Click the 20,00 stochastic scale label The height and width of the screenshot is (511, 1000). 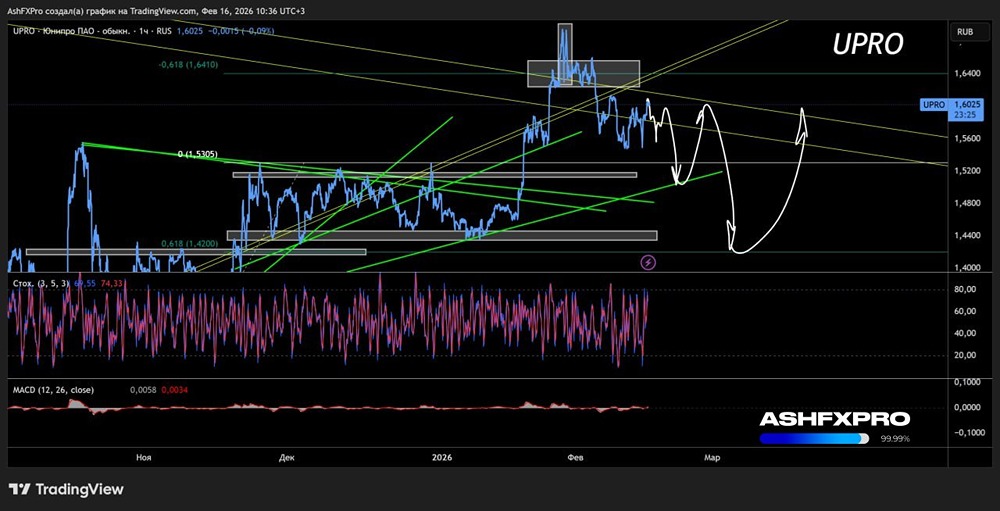pyautogui.click(x=967, y=355)
